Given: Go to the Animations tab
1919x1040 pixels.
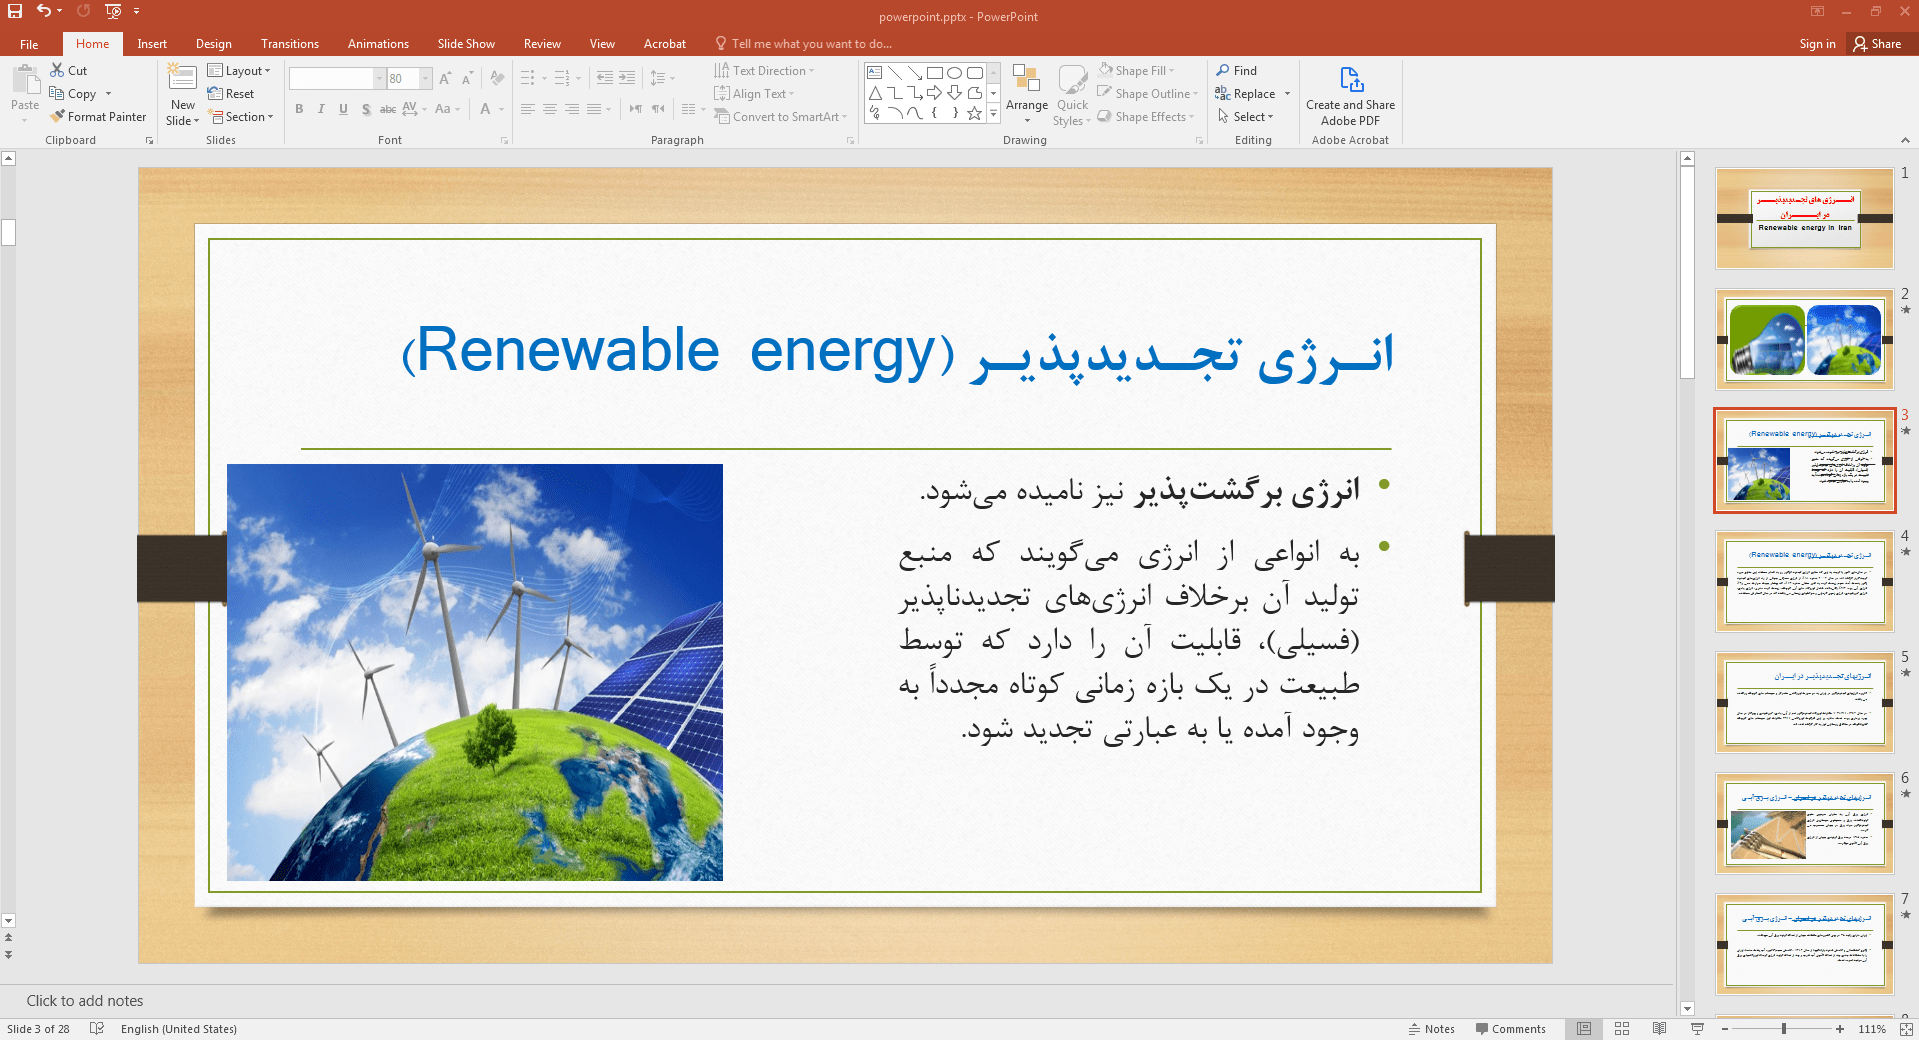Looking at the screenshot, I should pos(378,44).
